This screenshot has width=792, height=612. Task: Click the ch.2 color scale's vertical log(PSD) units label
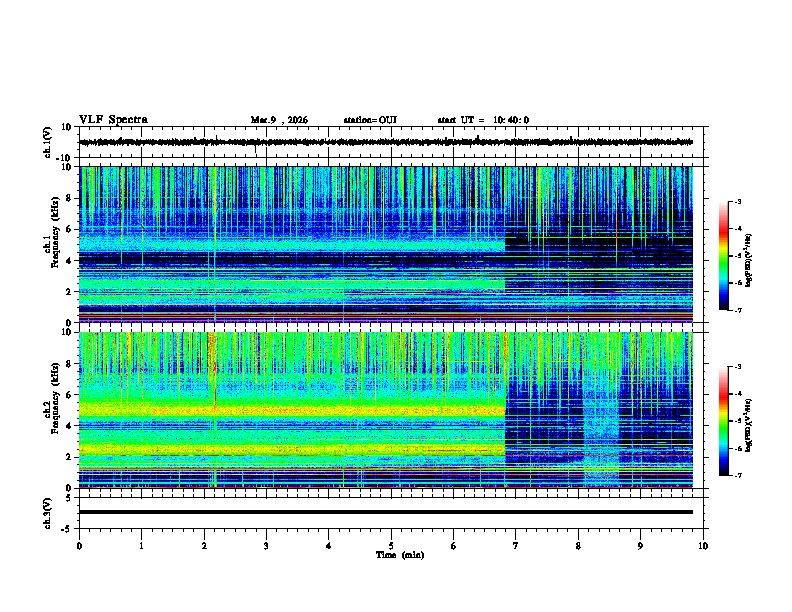[x=749, y=425]
